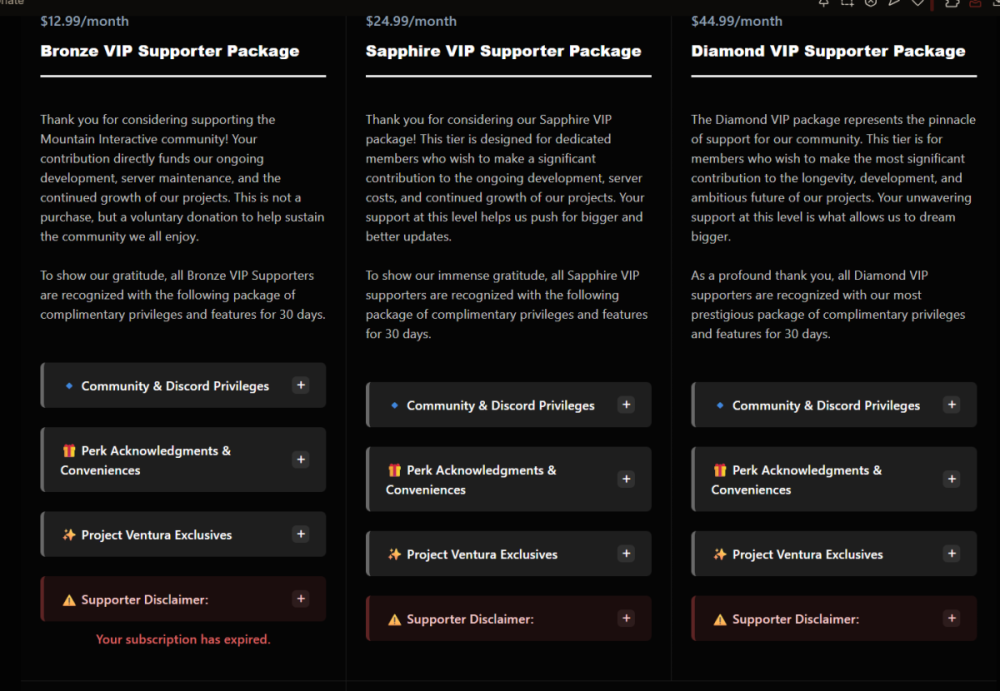
Task: Open Bronze Supporter Disclaimer plus button
Action: coord(301,599)
